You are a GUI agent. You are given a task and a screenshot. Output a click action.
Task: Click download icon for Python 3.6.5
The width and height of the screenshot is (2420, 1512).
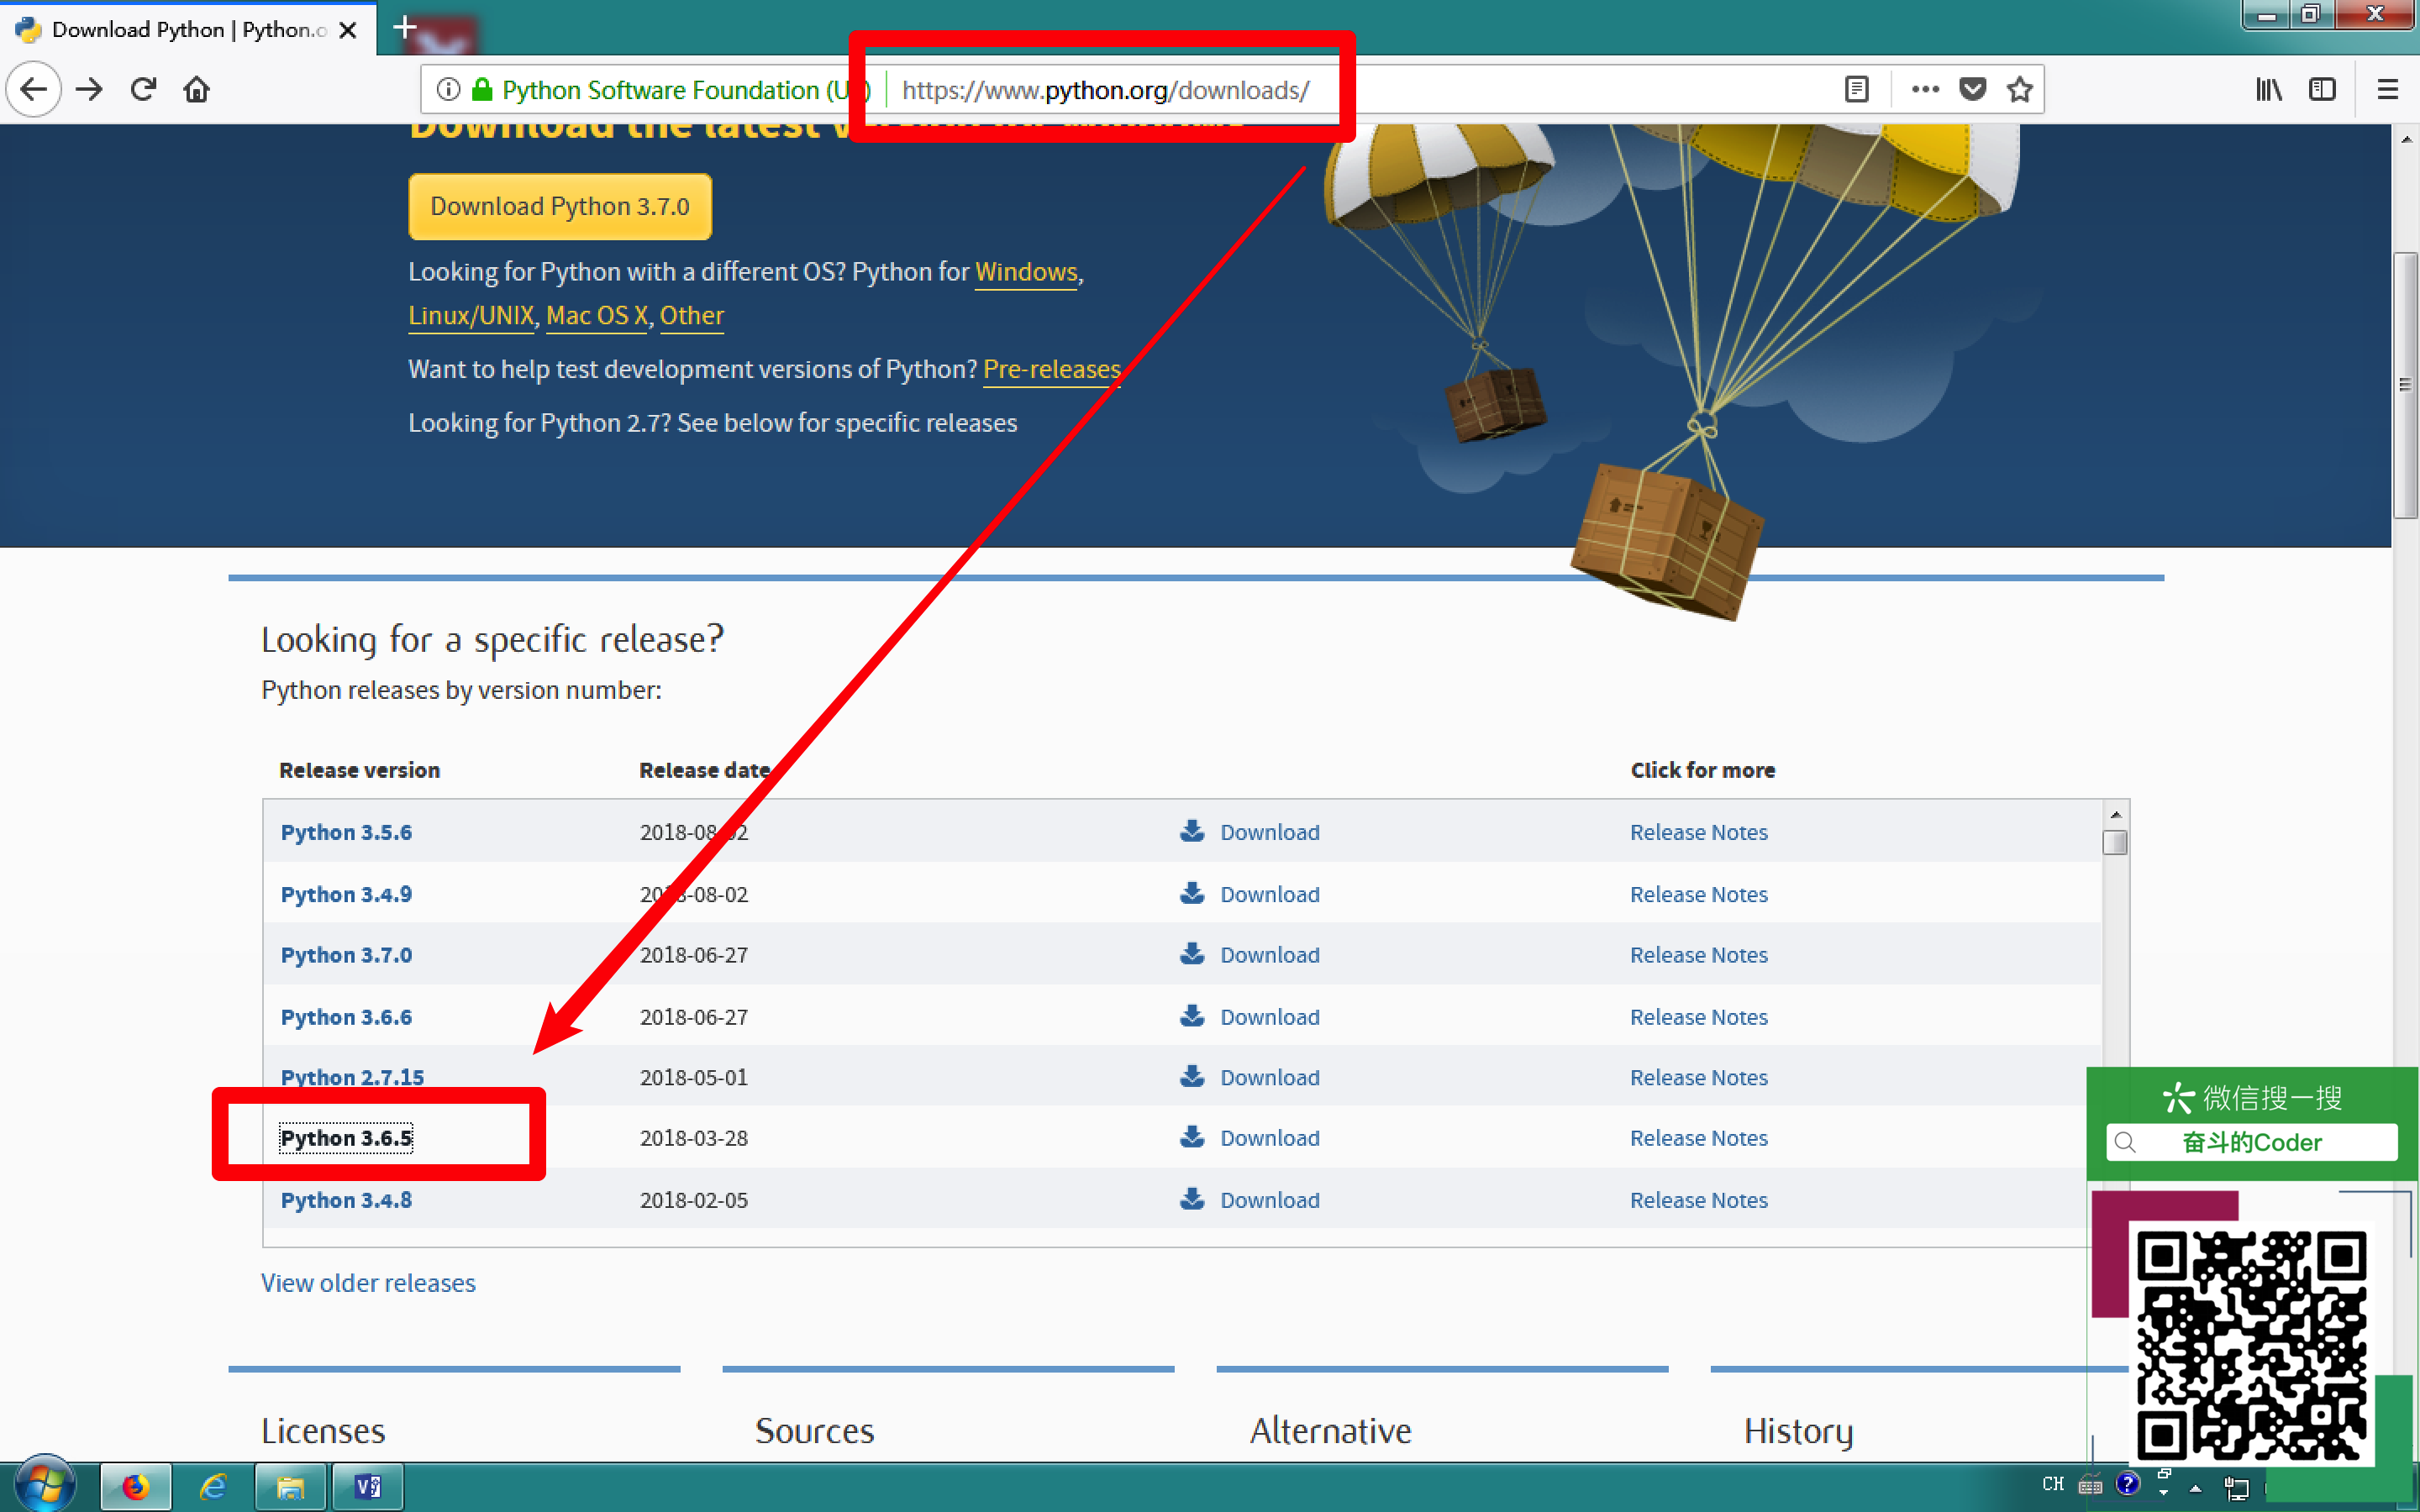coord(1191,1137)
